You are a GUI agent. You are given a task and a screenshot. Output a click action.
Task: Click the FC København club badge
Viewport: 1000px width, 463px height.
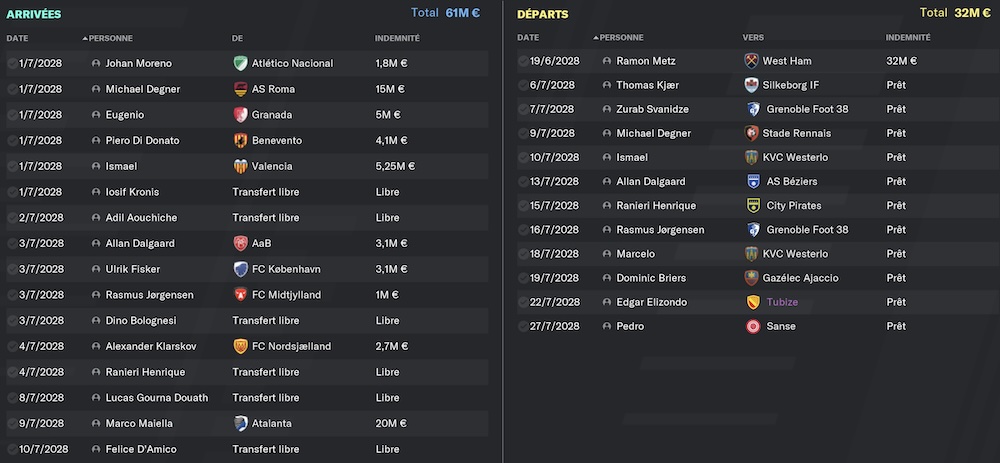coord(240,269)
